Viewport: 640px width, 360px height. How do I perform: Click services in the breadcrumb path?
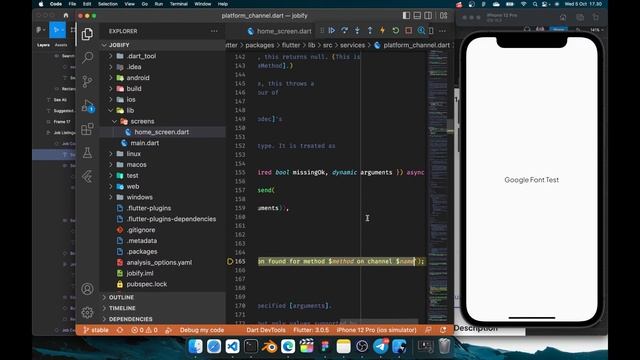(352, 45)
